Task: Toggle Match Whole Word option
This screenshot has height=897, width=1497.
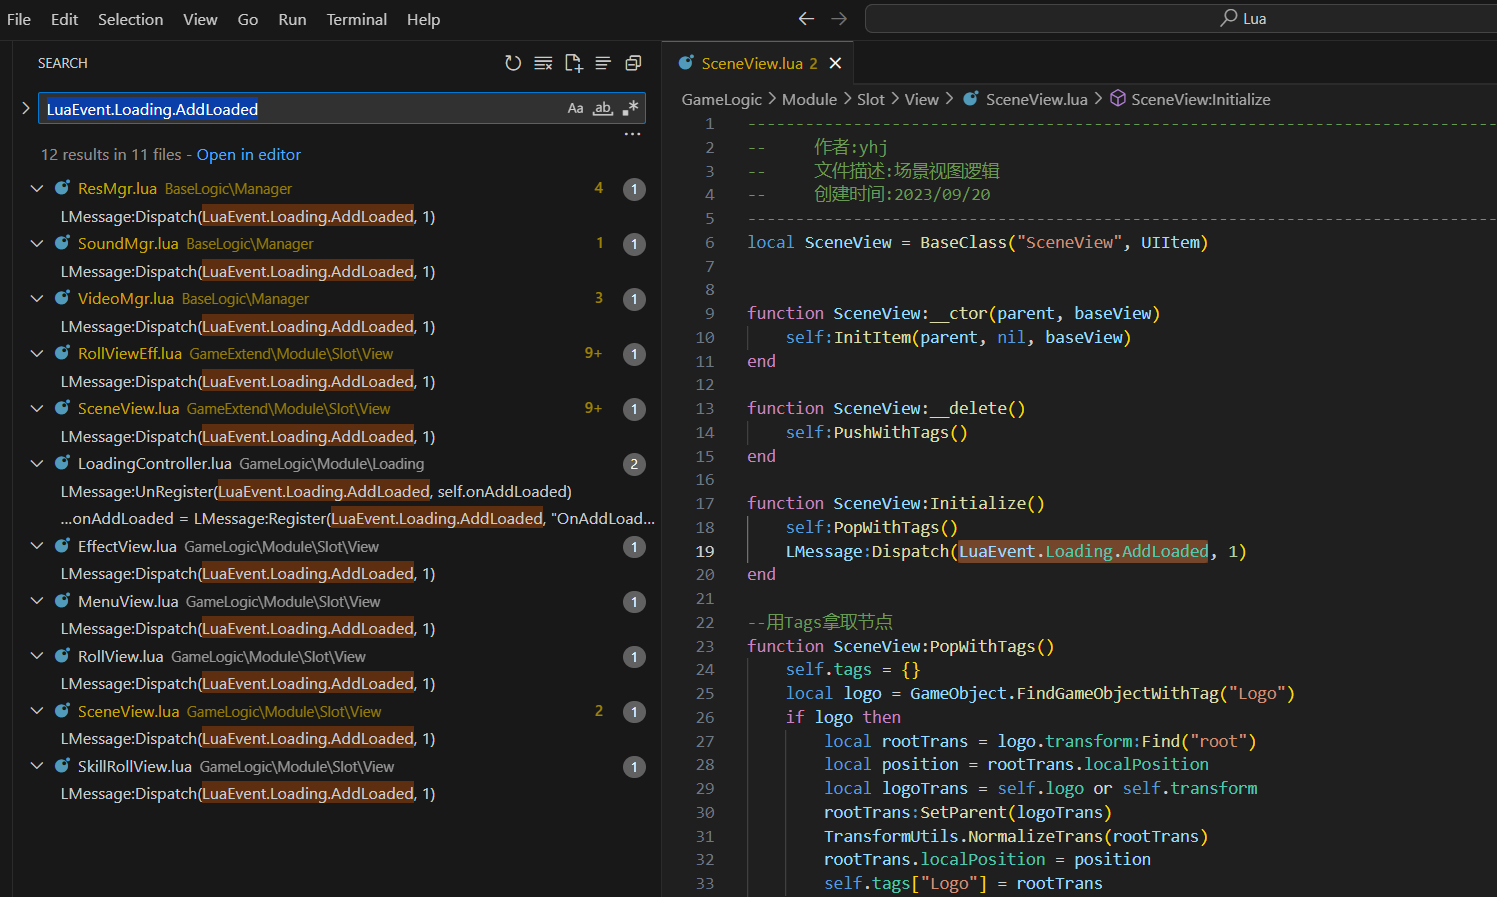Action: [x=602, y=108]
